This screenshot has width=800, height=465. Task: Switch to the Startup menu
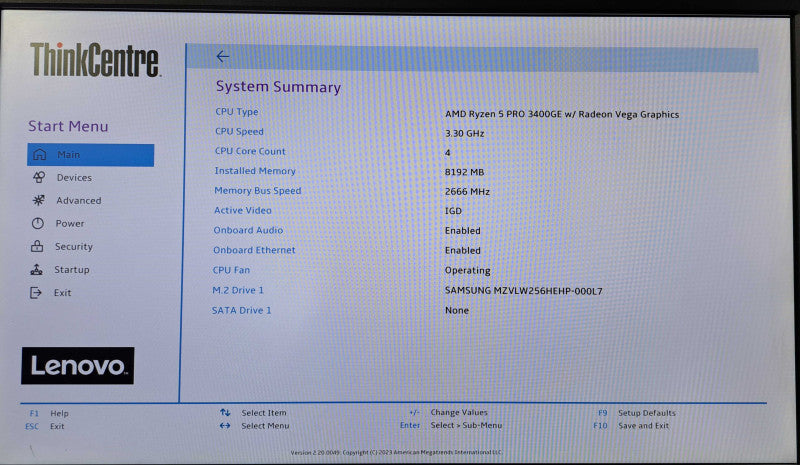coord(72,270)
